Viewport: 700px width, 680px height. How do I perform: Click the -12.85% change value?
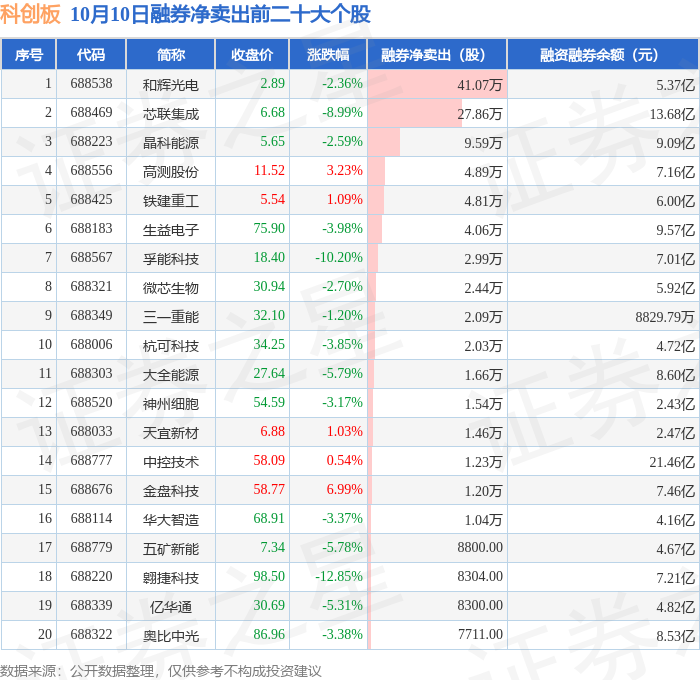(339, 577)
